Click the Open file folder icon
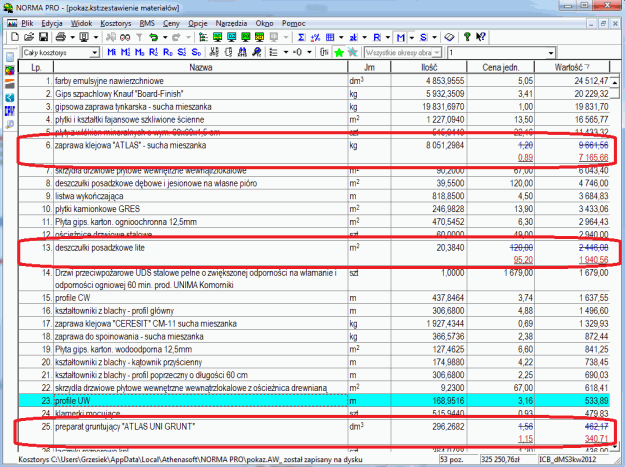Viewport: 625px width, 467px height. coord(28,36)
